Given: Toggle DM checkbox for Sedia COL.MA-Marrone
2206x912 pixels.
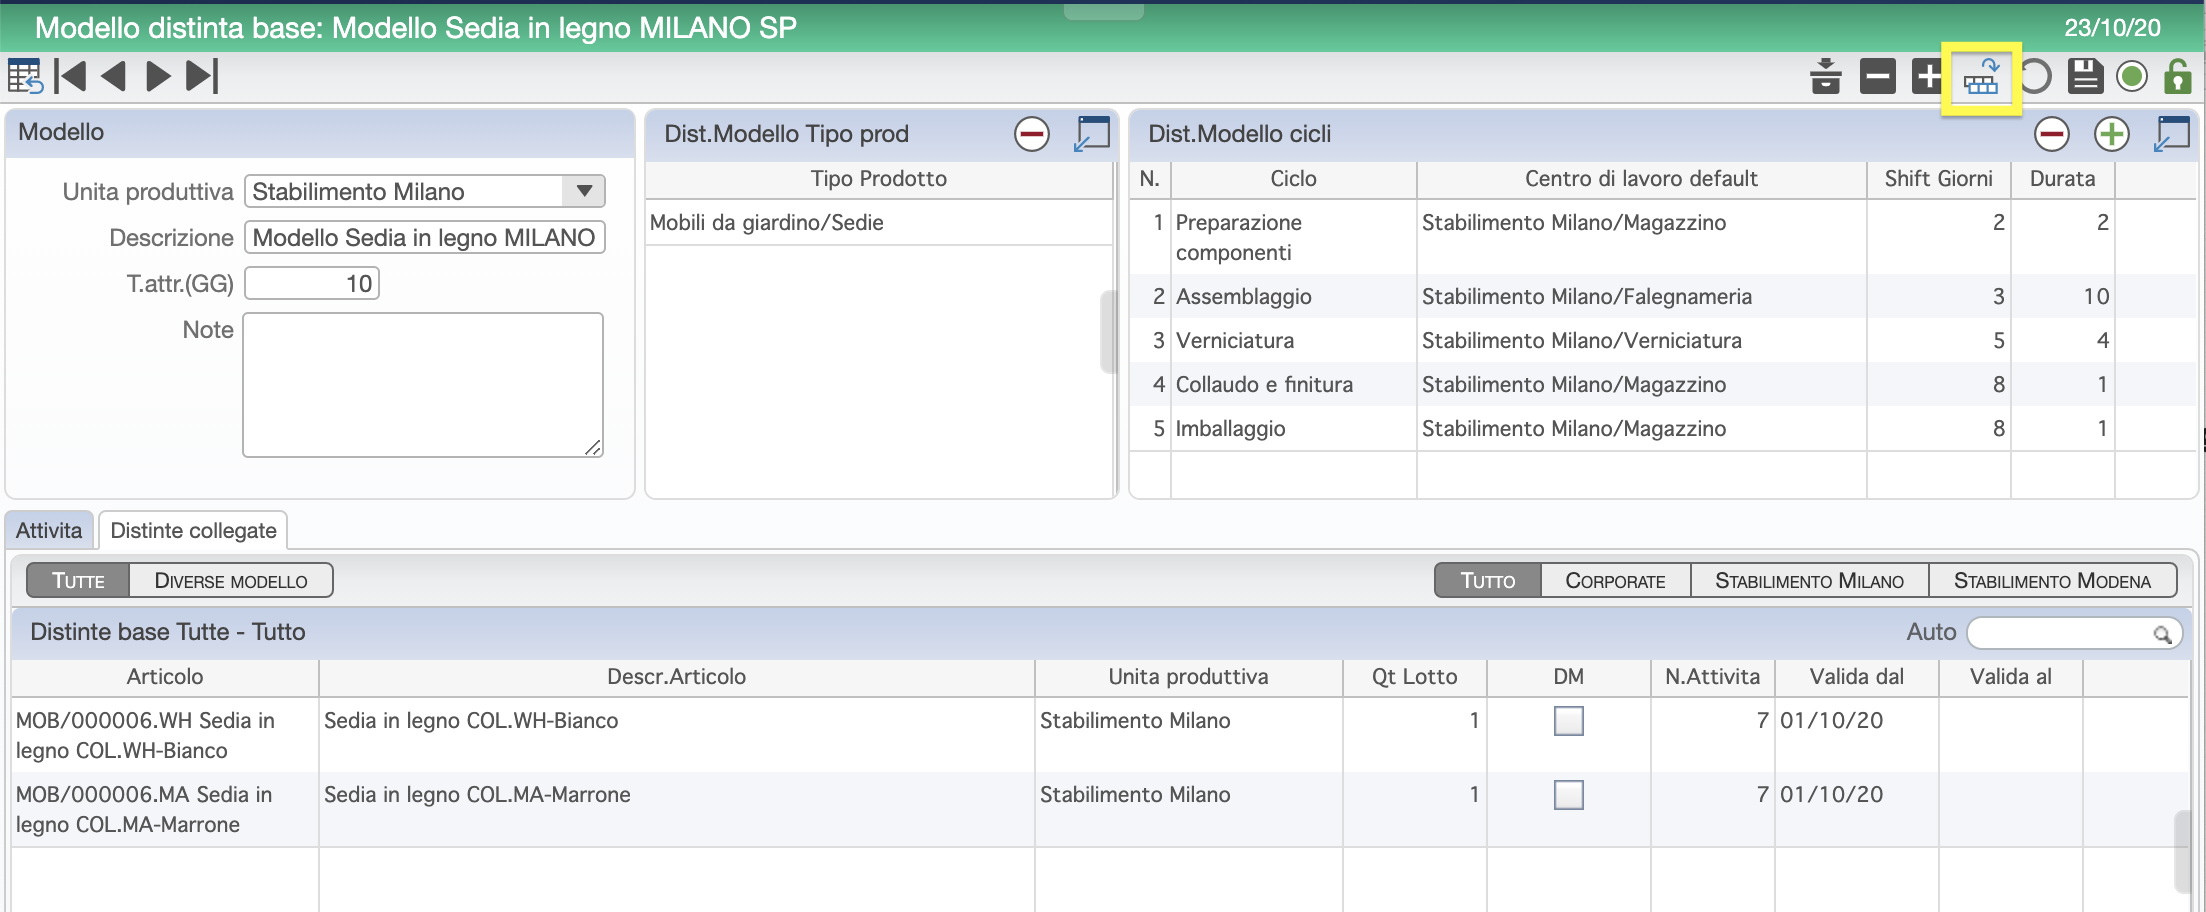Looking at the screenshot, I should pos(1568,795).
